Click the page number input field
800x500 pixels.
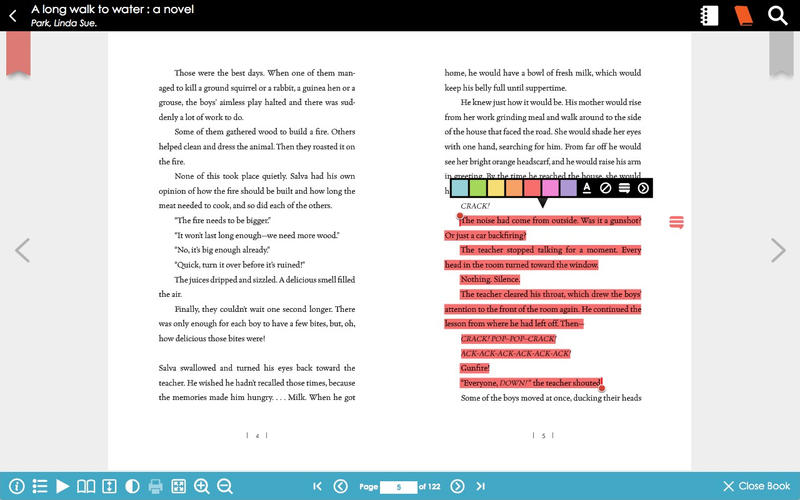[398, 487]
